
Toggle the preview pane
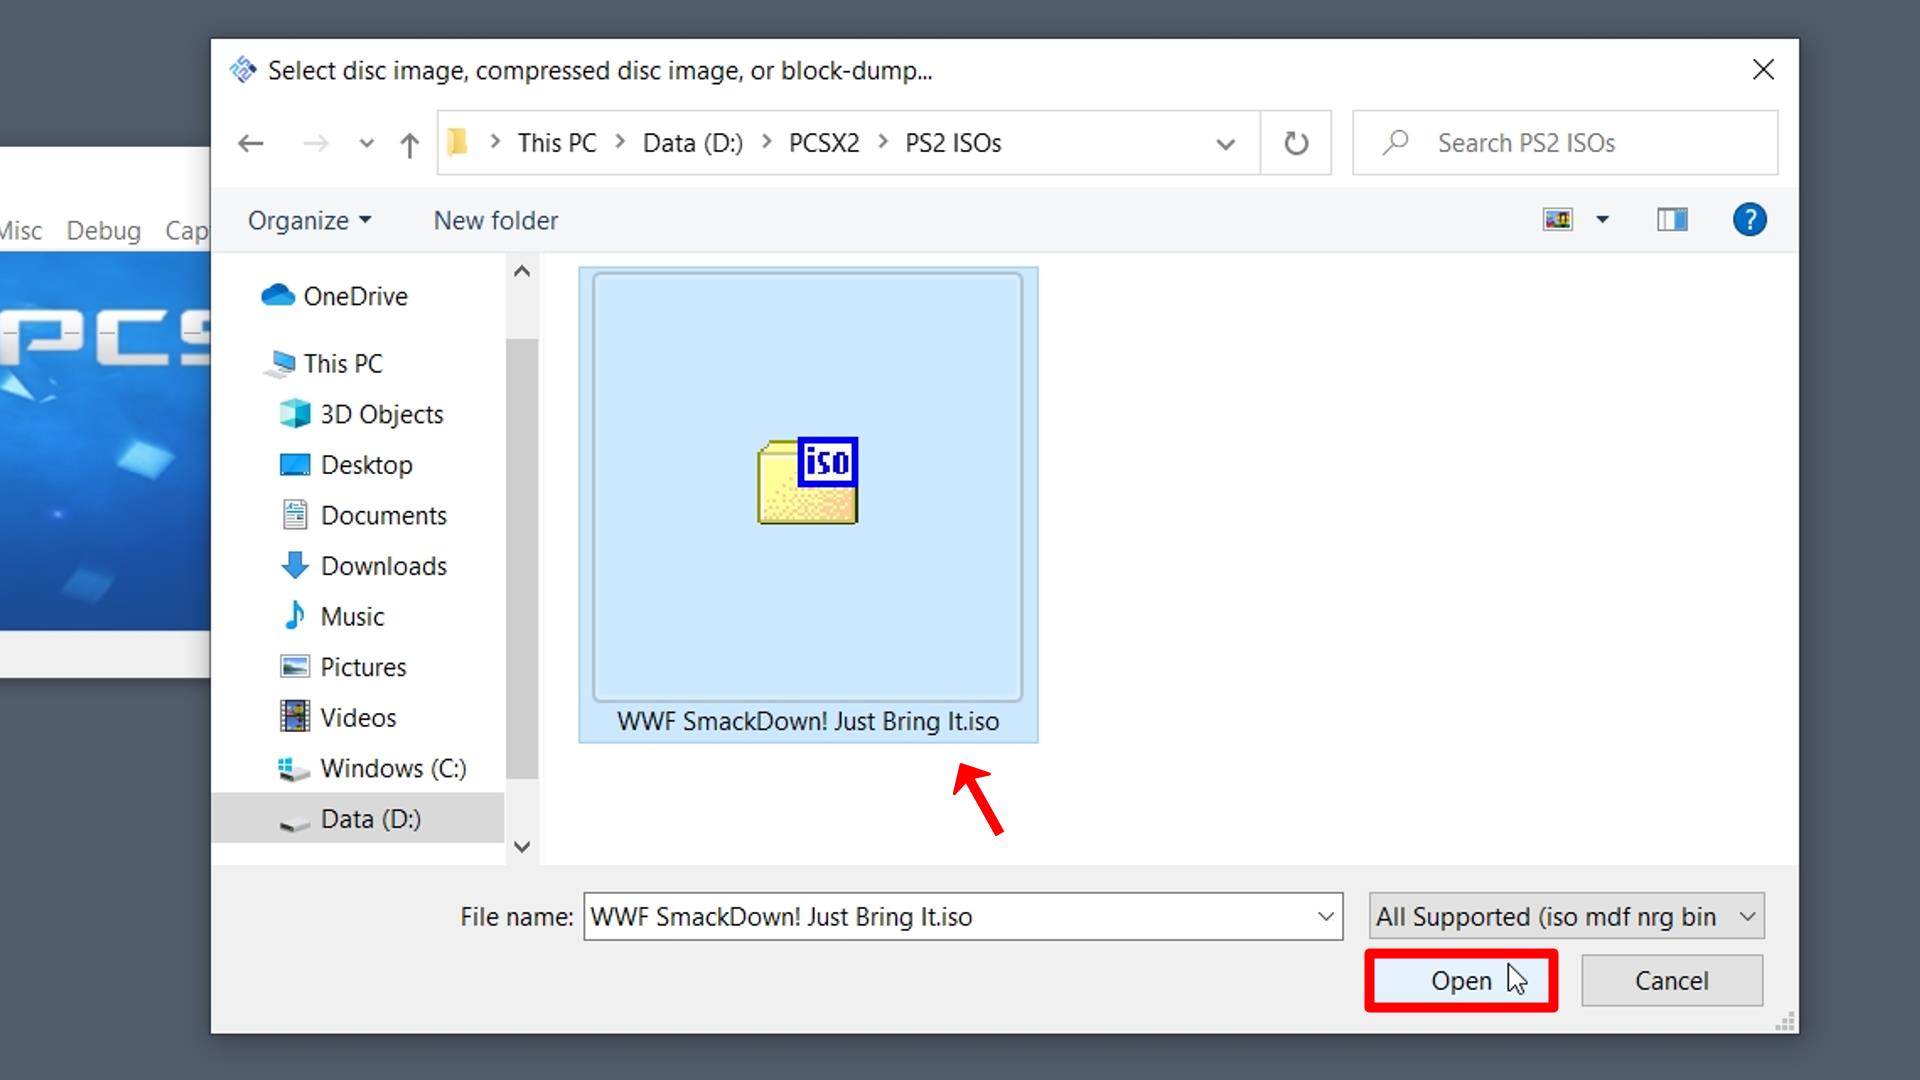pos(1672,219)
